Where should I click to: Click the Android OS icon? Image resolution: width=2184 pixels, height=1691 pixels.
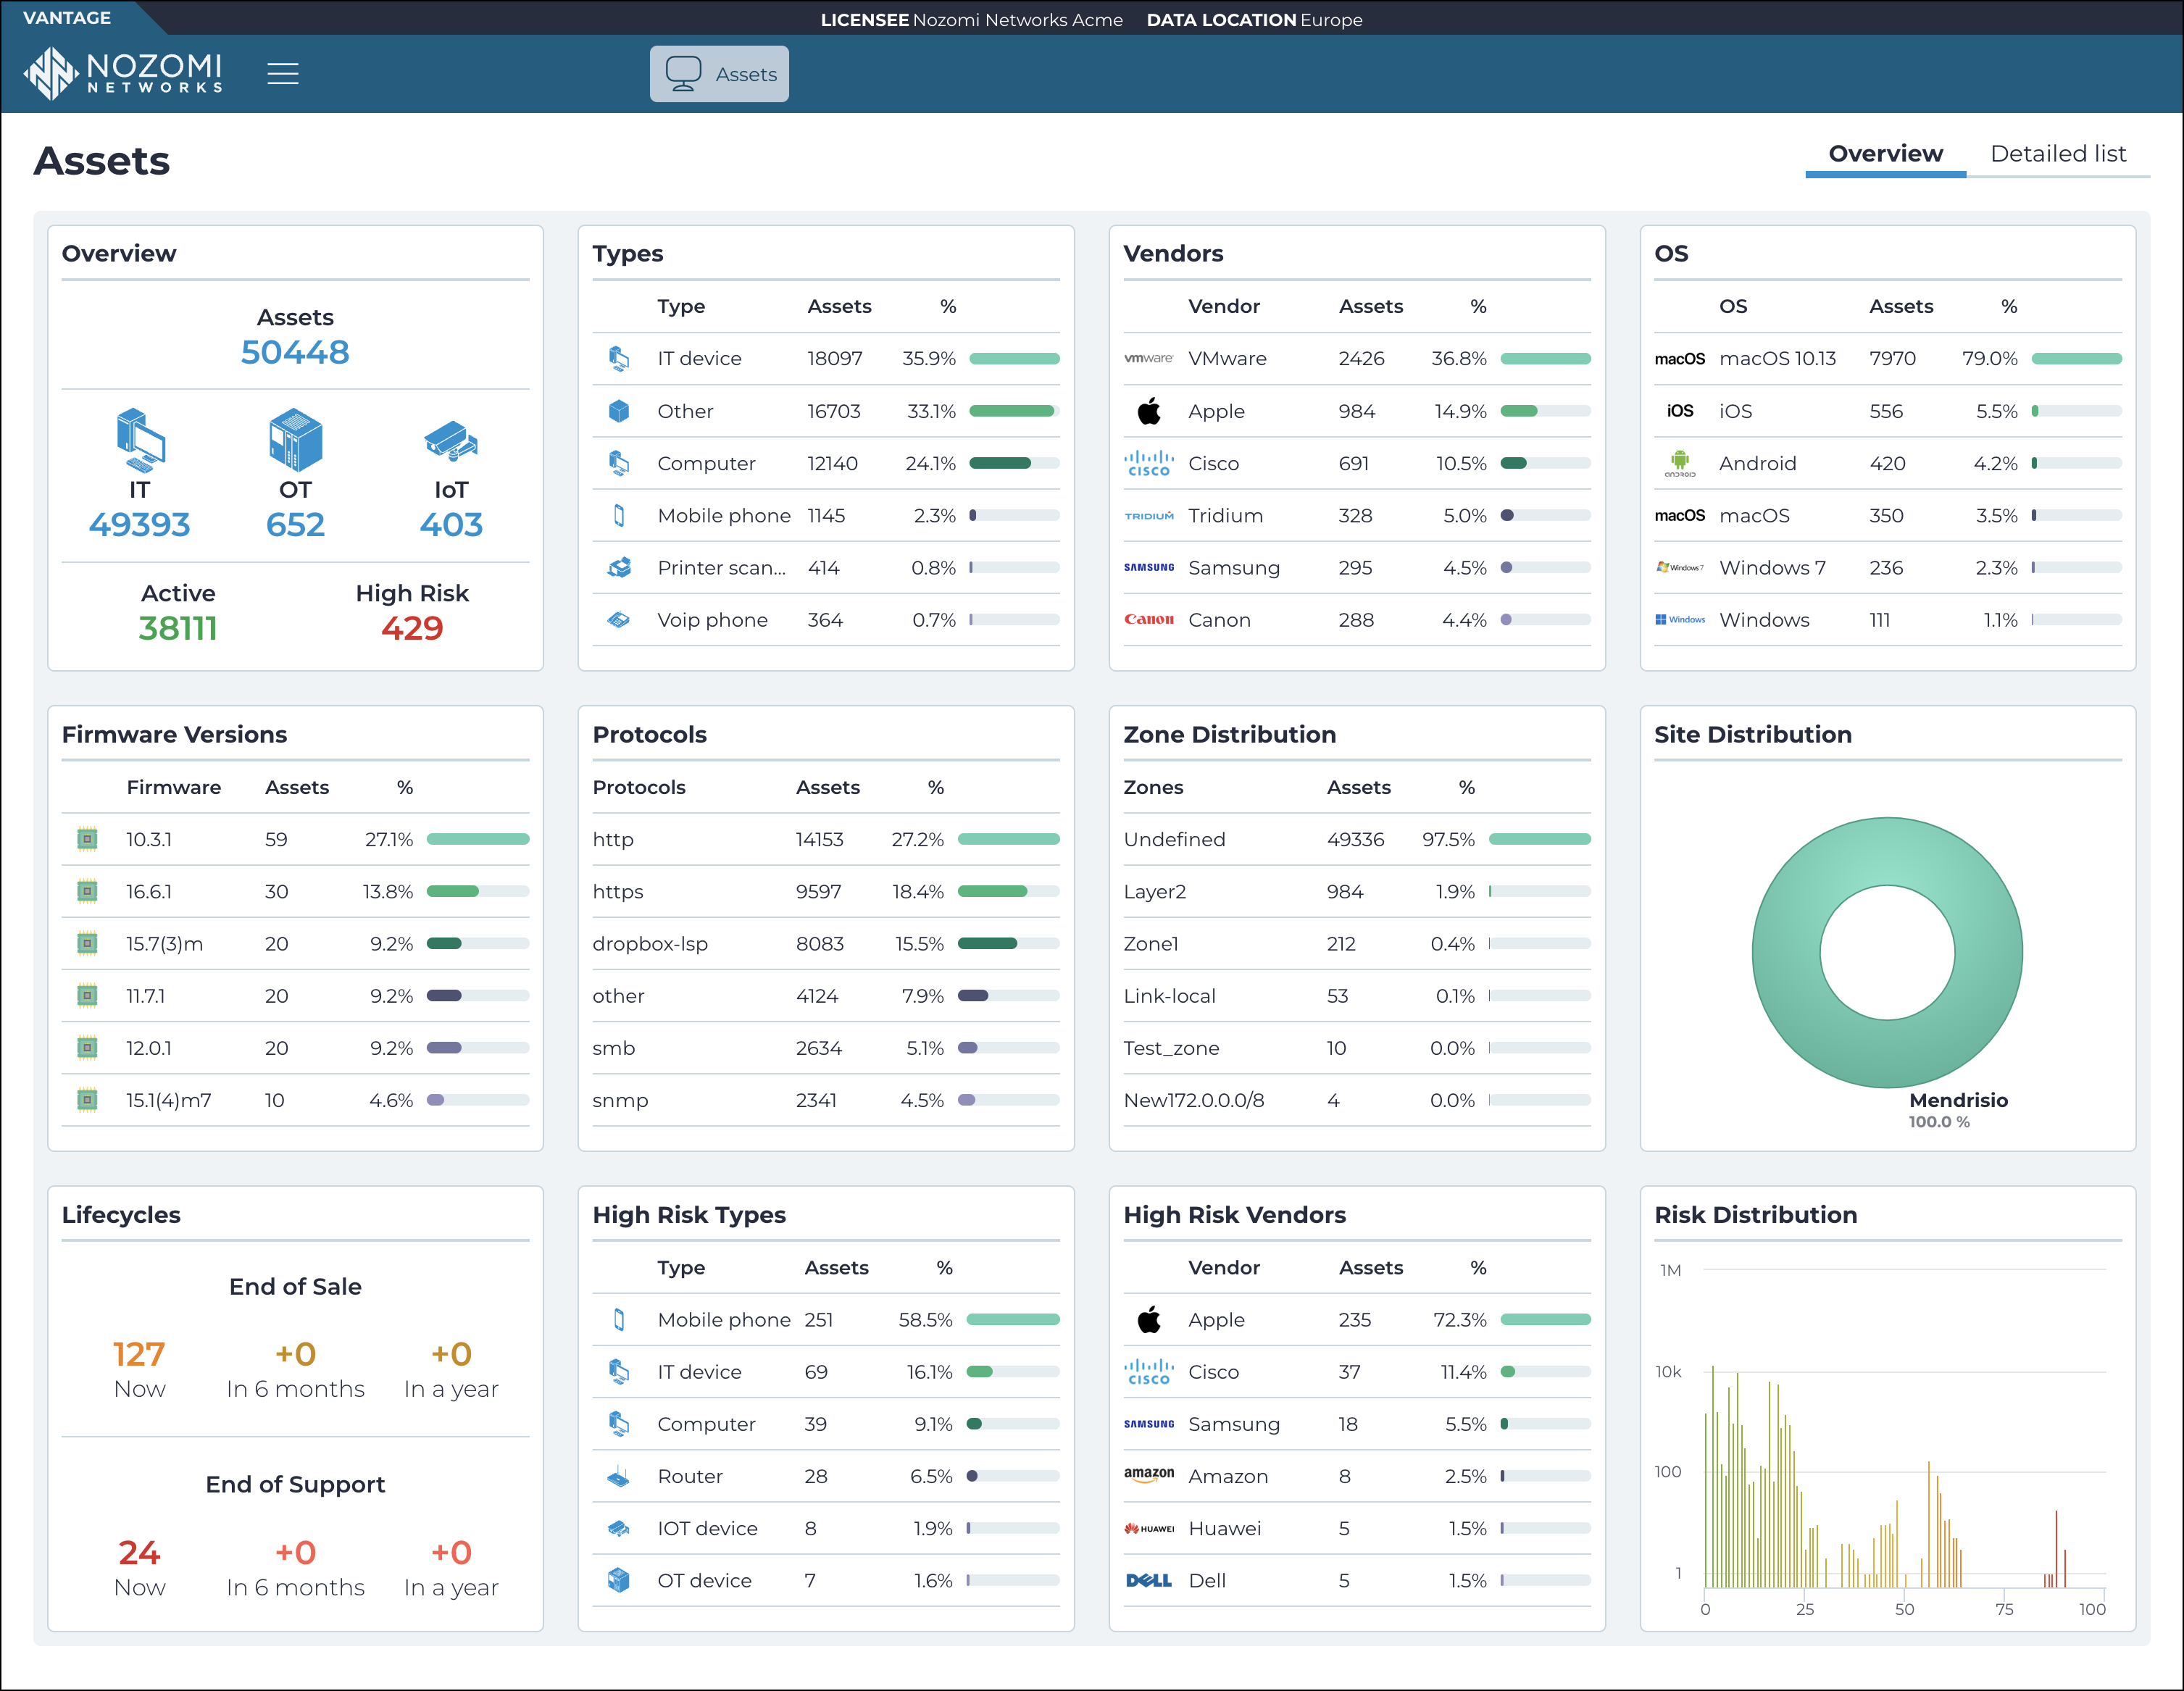click(1680, 463)
